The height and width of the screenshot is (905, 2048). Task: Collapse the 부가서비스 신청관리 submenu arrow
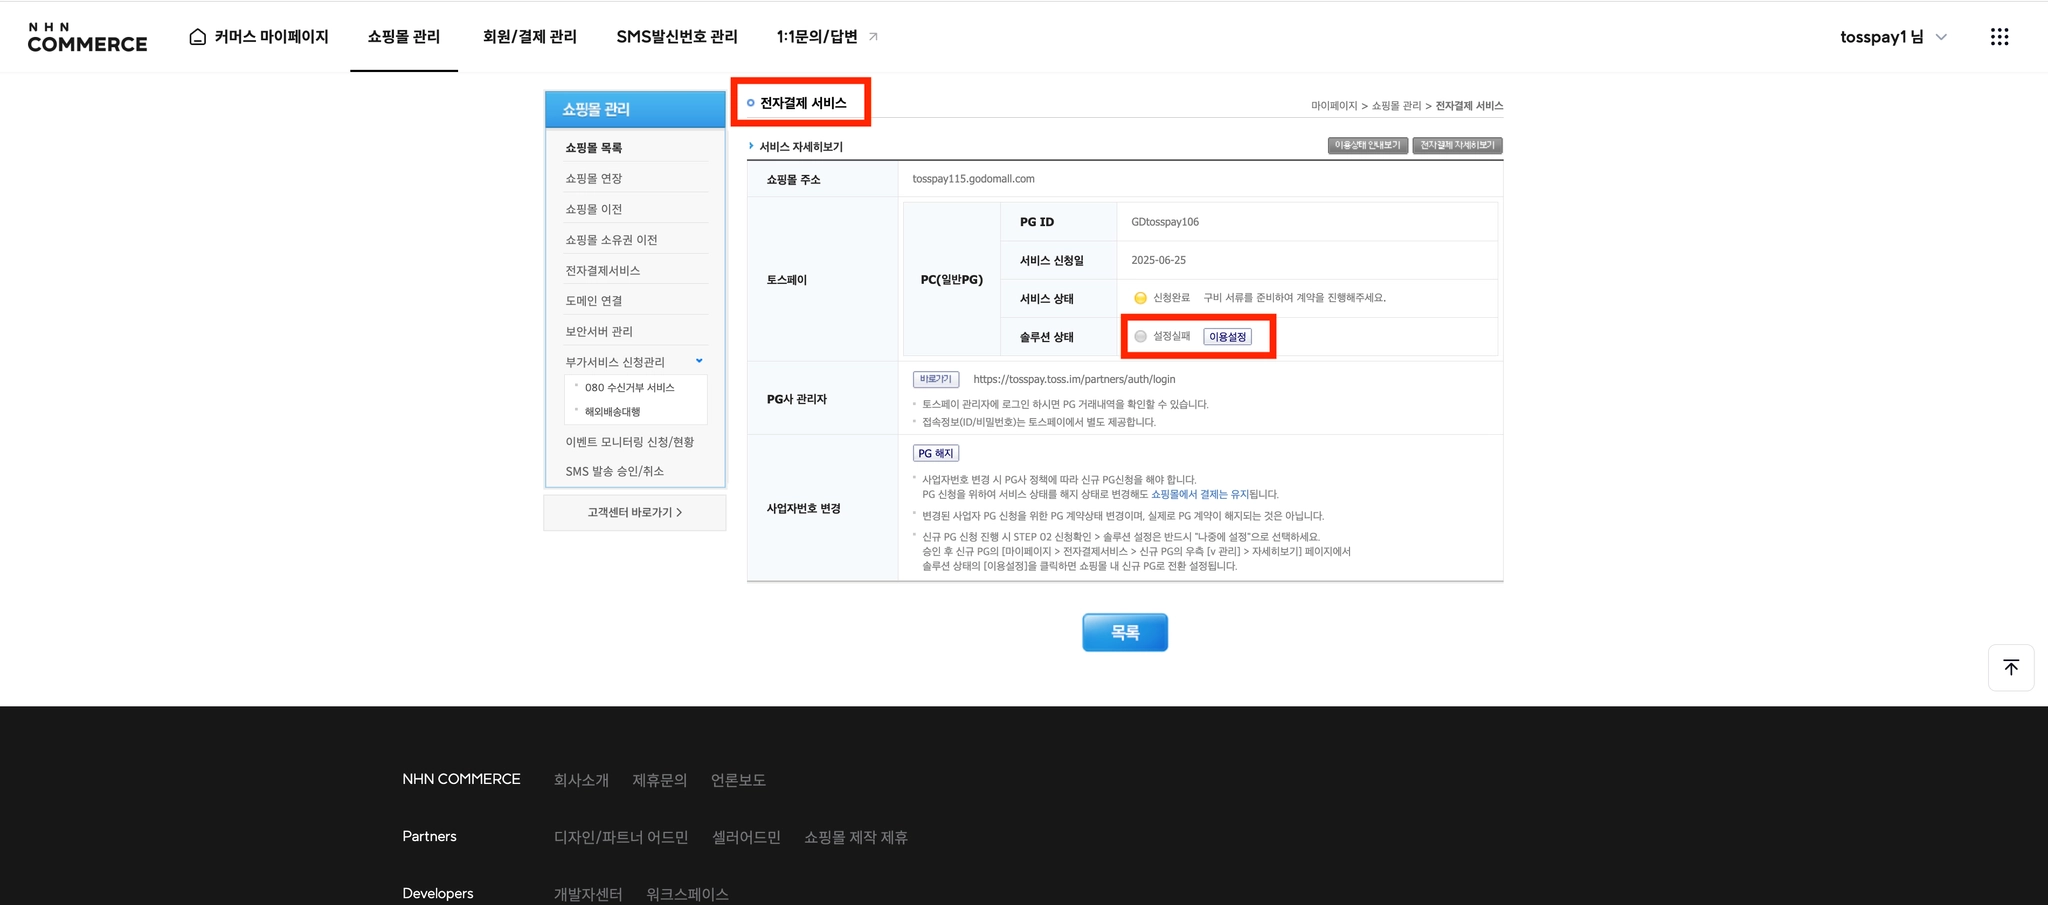tap(699, 361)
